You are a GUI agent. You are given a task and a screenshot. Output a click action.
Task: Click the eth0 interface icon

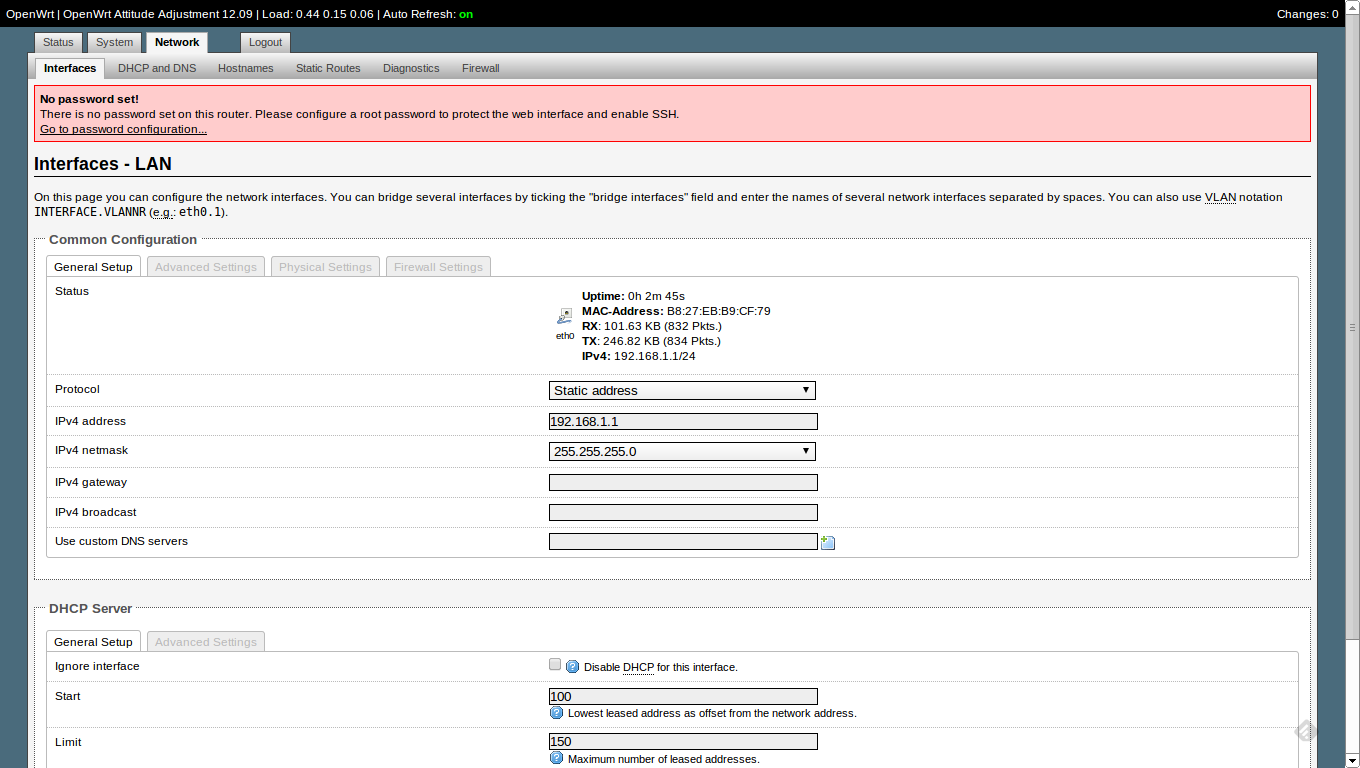[x=565, y=316]
